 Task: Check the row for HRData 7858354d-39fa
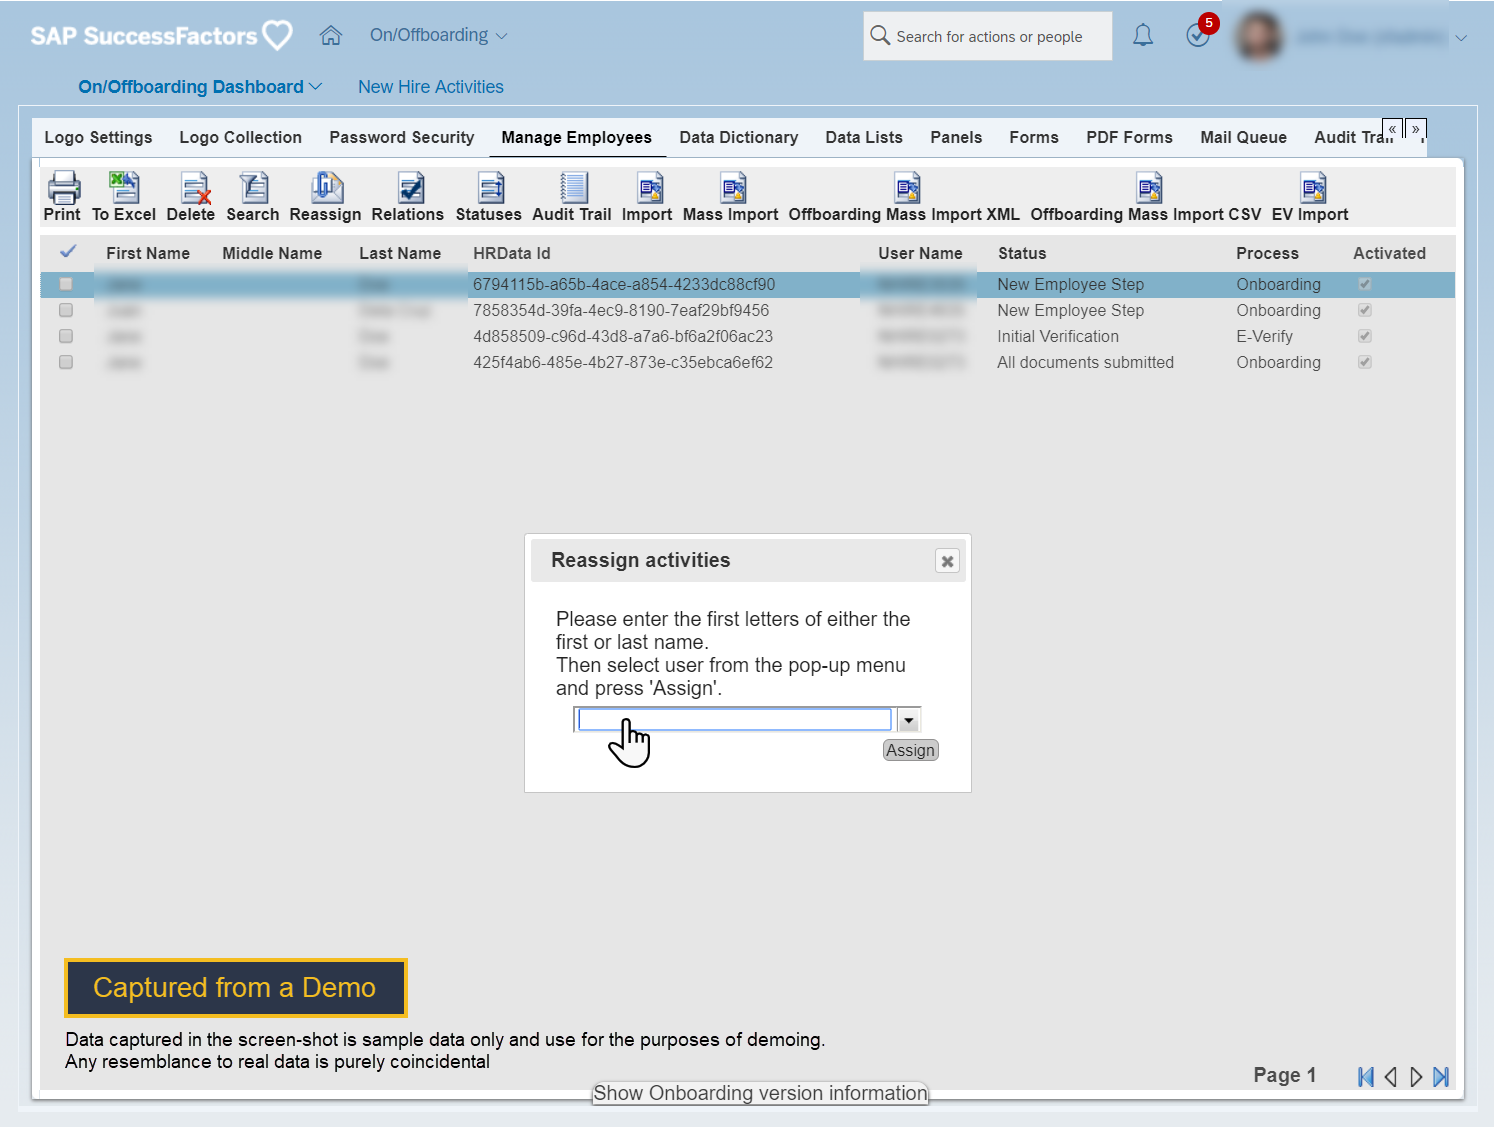66,310
